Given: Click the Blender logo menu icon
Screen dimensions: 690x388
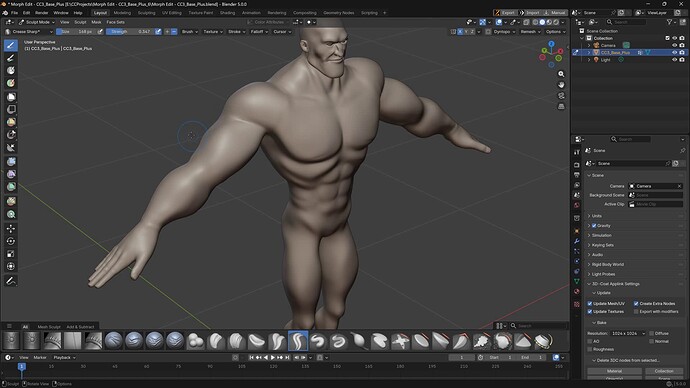Looking at the screenshot, I should pos(5,13).
